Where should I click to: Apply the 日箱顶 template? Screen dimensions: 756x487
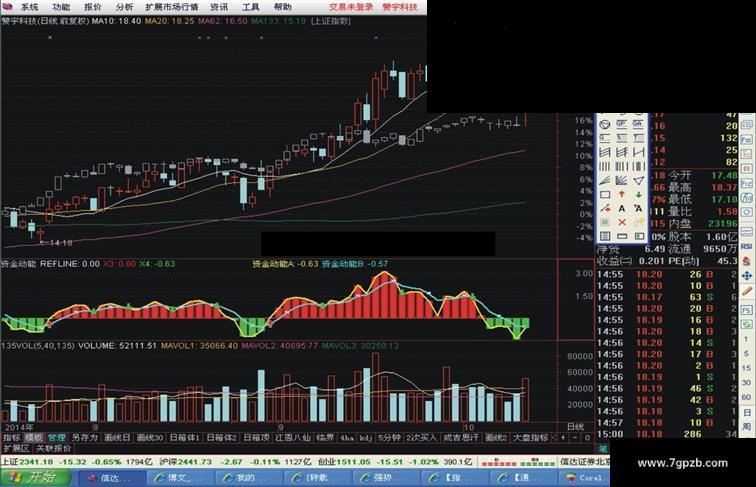[256, 437]
